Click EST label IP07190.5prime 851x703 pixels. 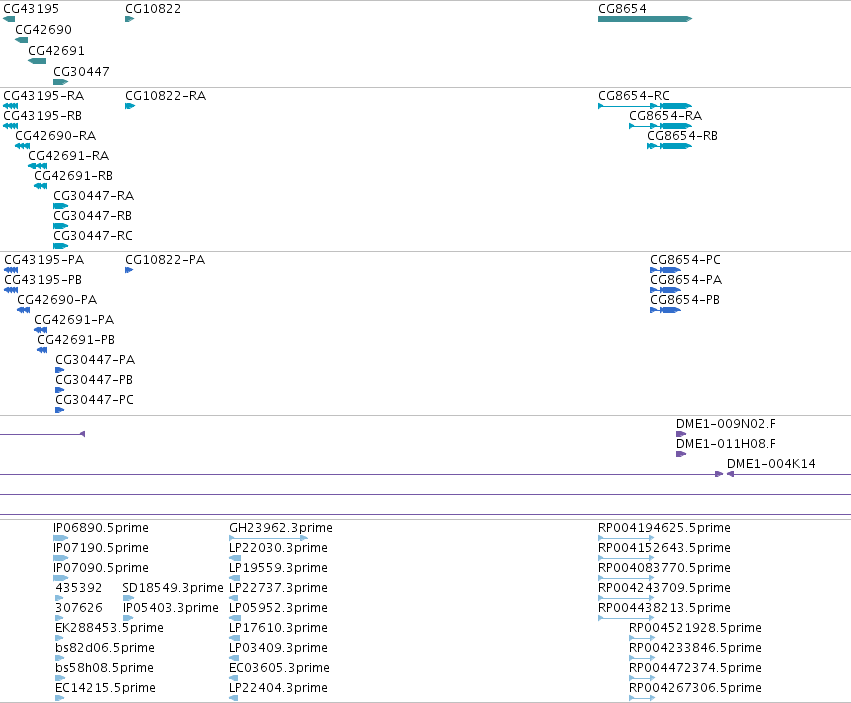[x=101, y=548]
